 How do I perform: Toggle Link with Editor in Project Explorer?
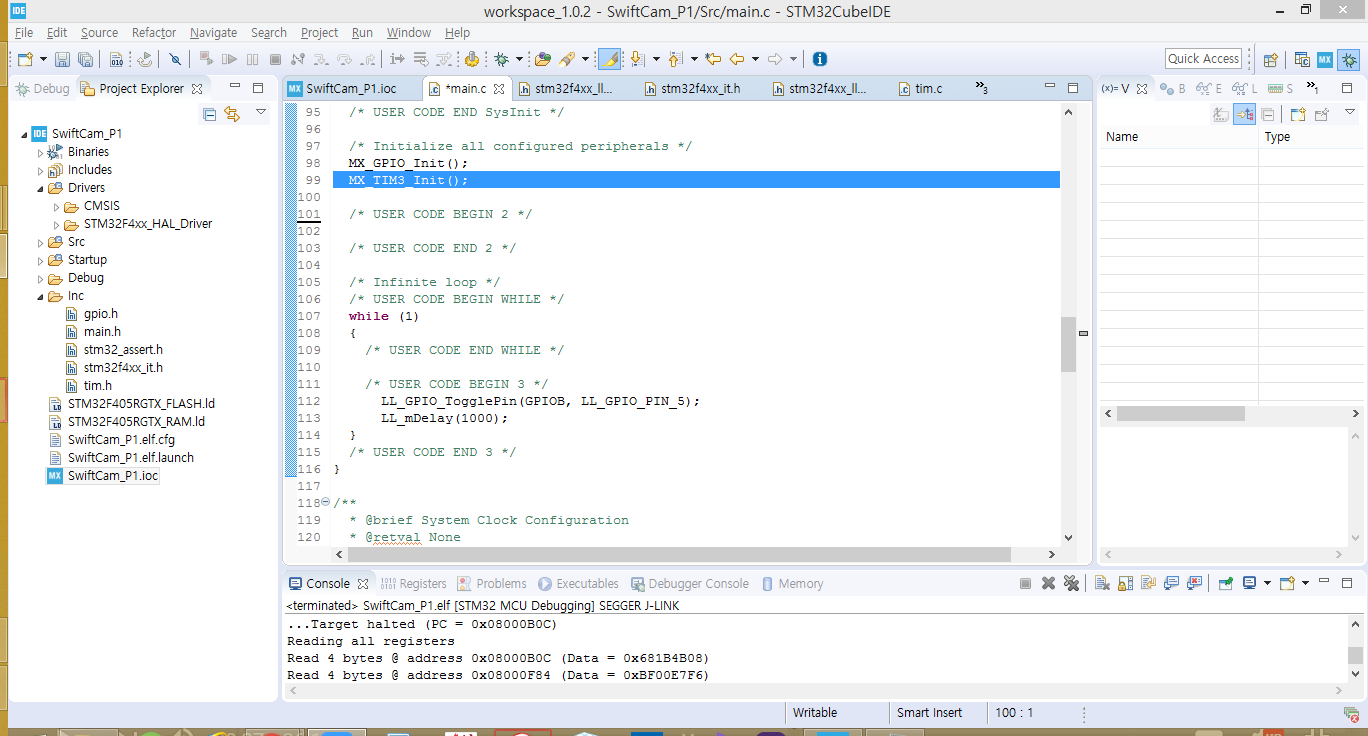pos(232,114)
